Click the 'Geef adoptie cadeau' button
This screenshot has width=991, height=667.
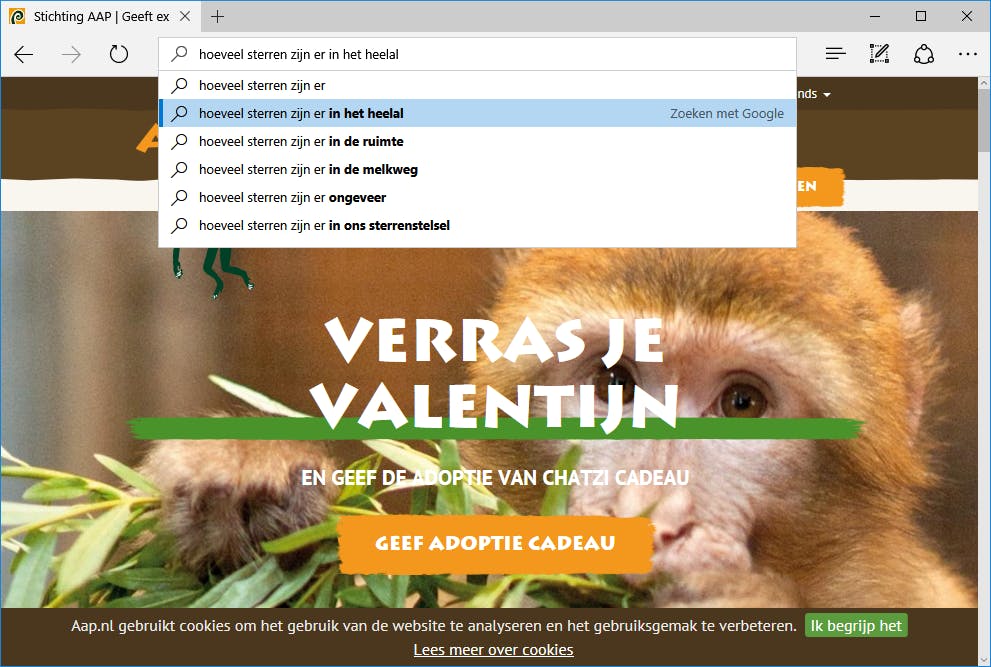496,544
